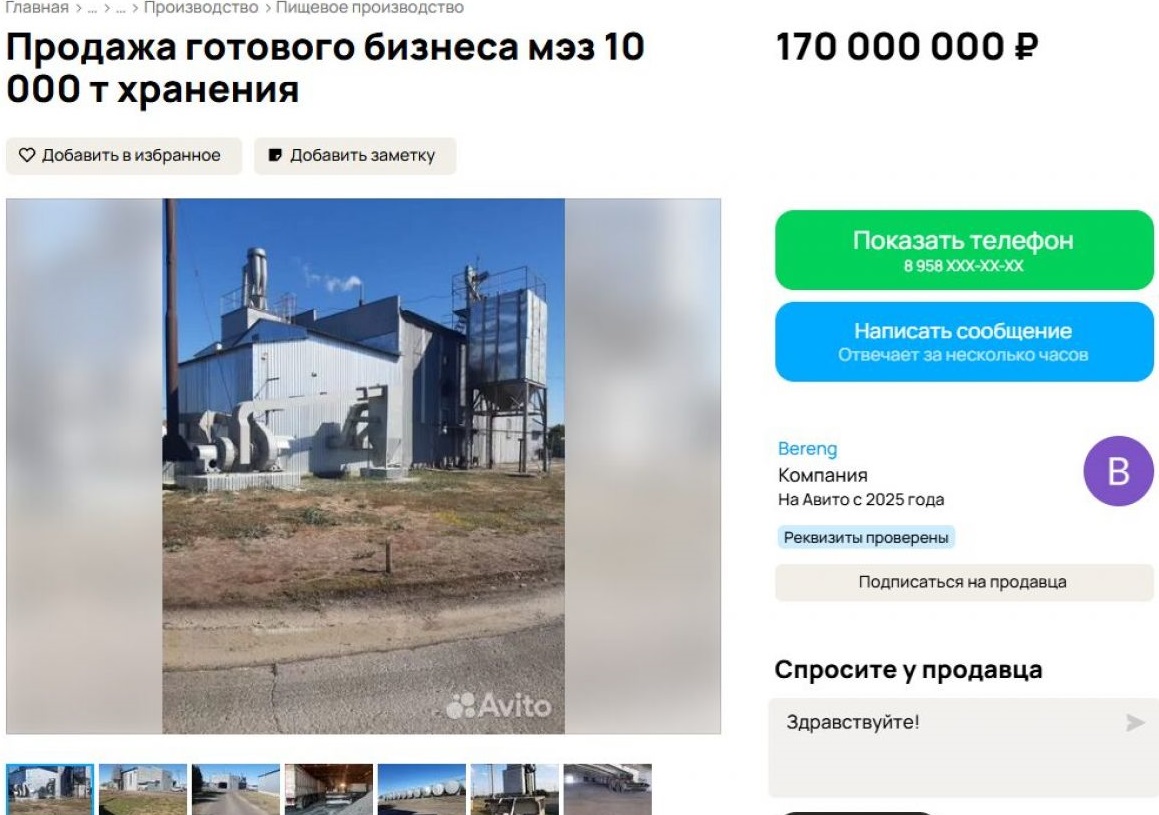Click the heart icon for favorites

point(27,155)
